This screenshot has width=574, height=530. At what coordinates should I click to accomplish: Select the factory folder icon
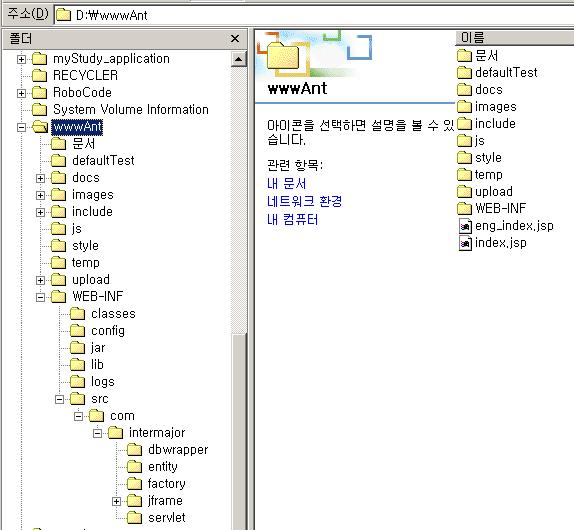134,484
